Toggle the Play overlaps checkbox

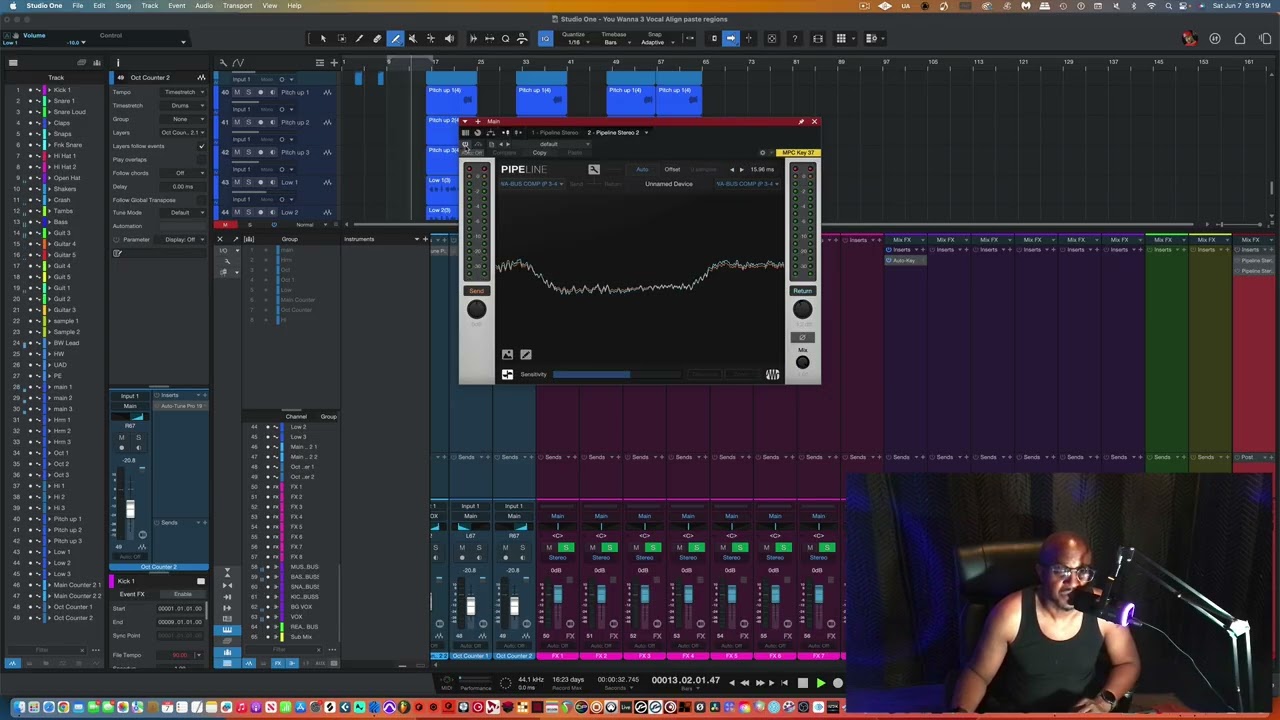[x=201, y=159]
